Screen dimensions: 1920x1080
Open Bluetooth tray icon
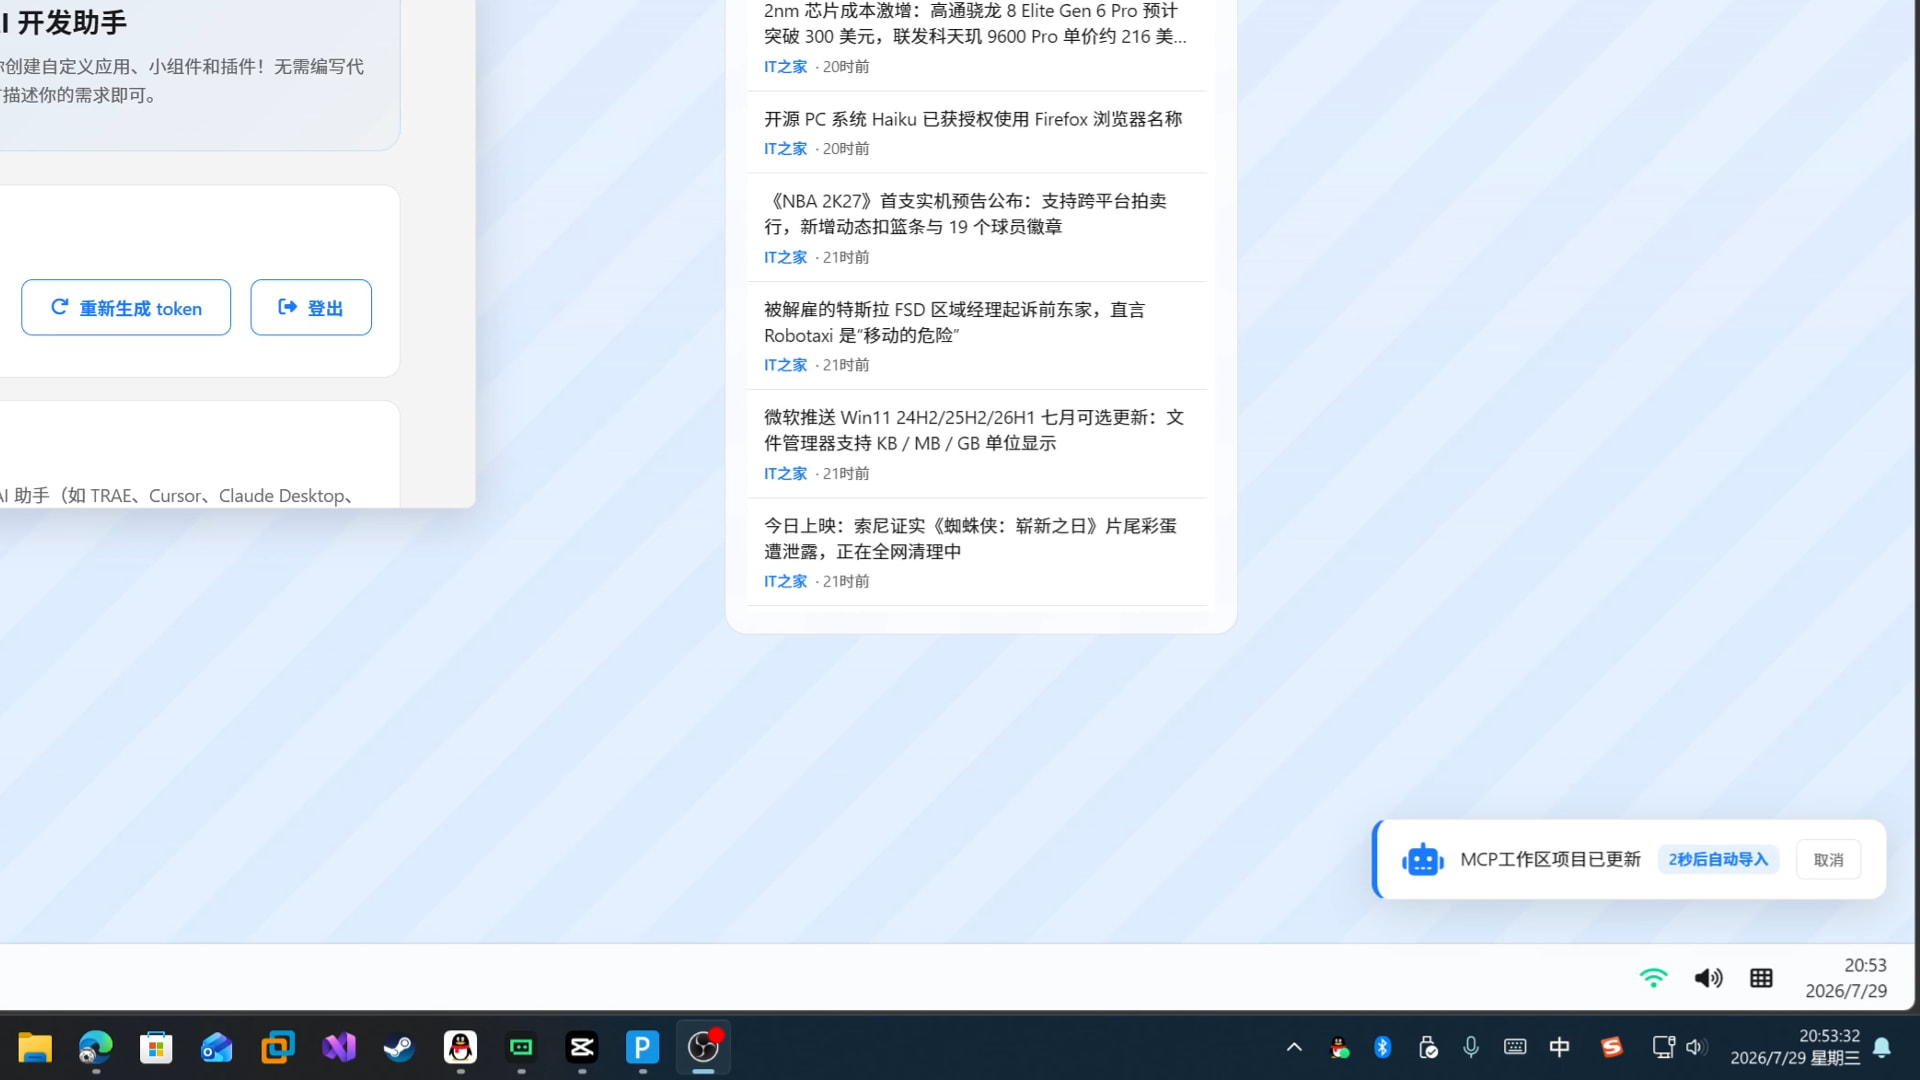(1383, 1047)
